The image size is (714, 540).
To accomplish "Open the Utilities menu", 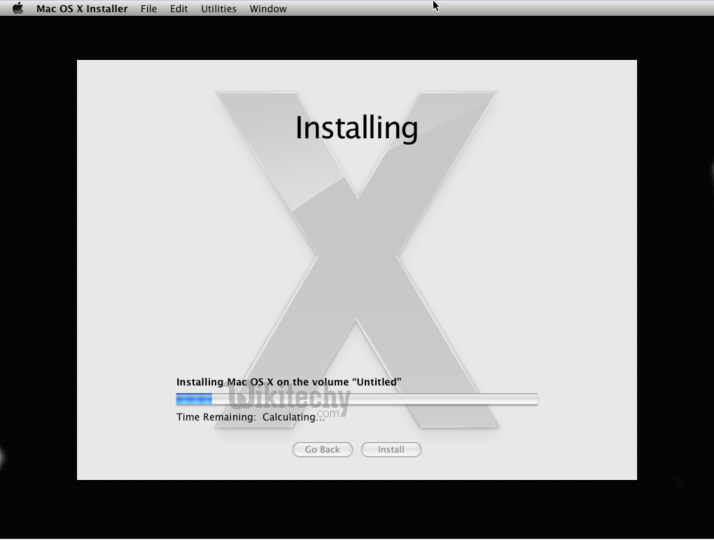I will point(218,9).
